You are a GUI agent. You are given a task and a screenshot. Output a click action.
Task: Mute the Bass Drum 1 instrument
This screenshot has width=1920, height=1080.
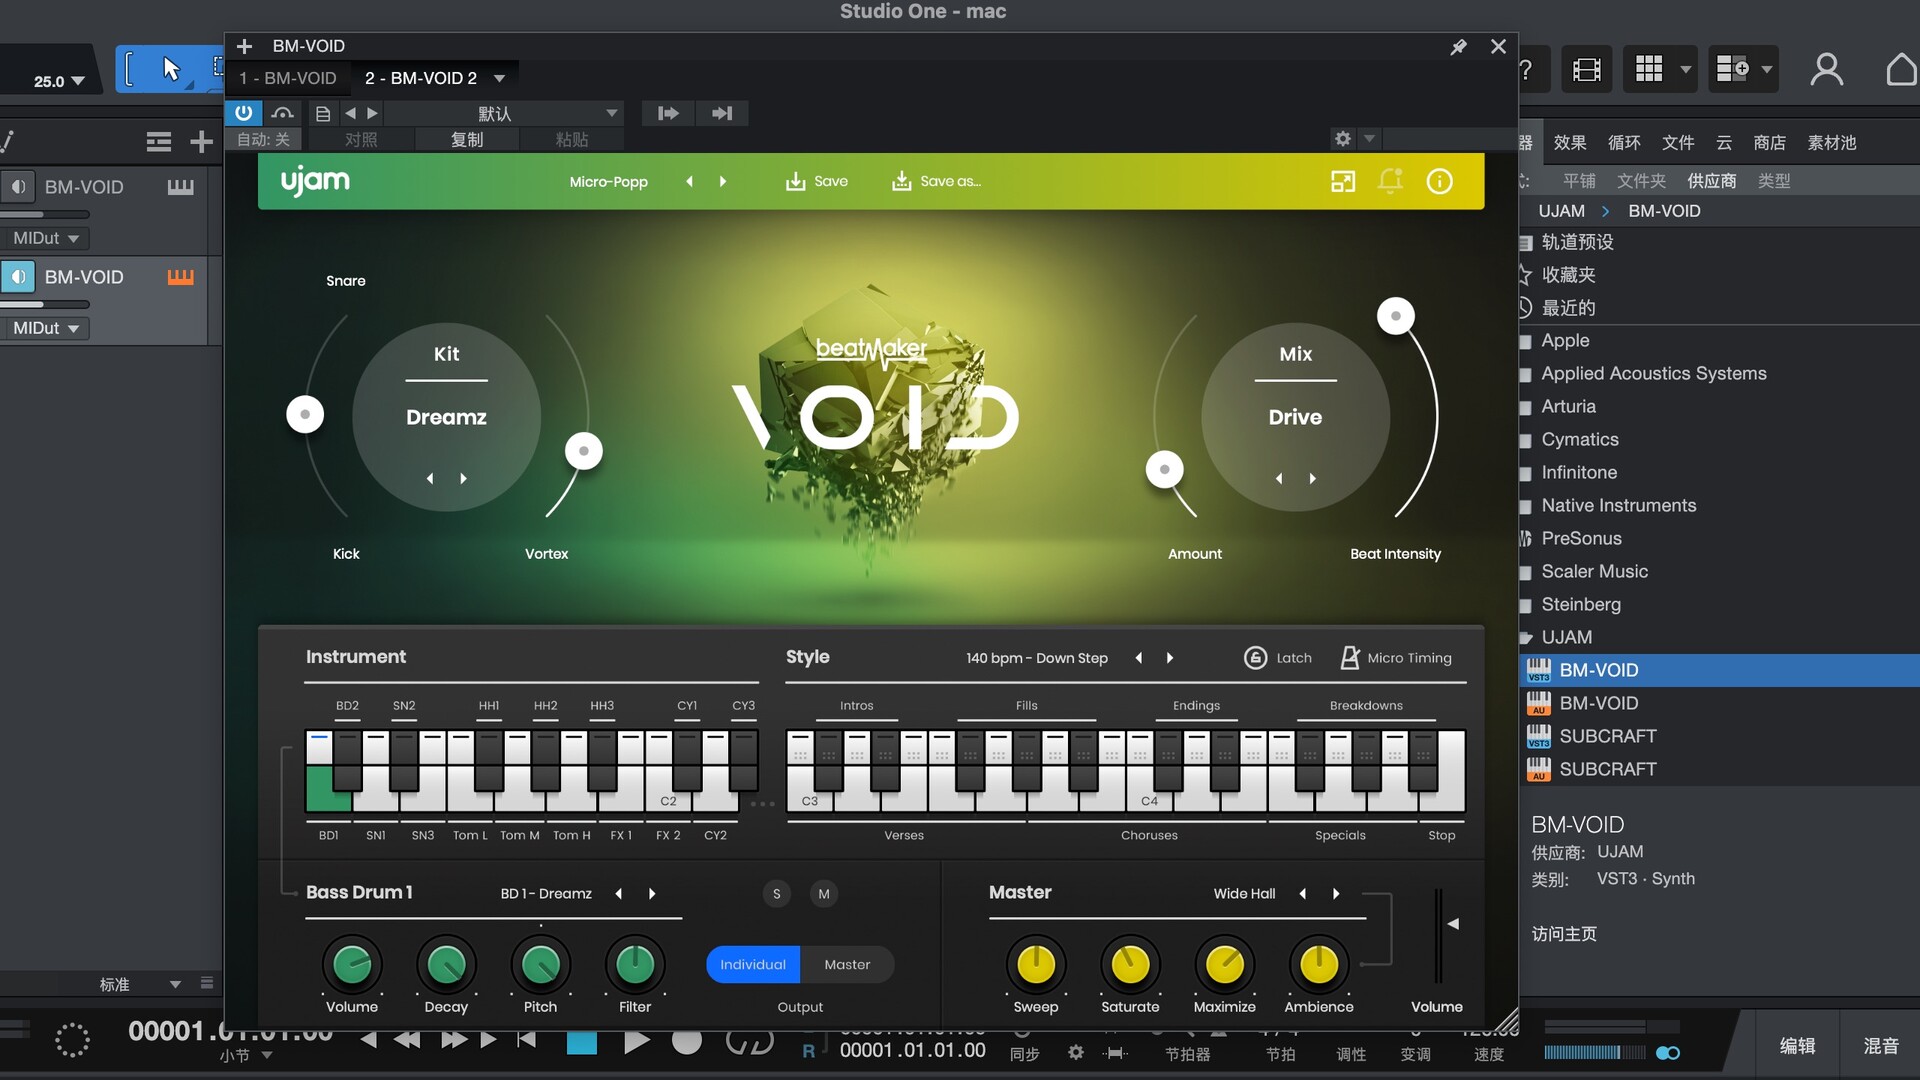pos(824,894)
